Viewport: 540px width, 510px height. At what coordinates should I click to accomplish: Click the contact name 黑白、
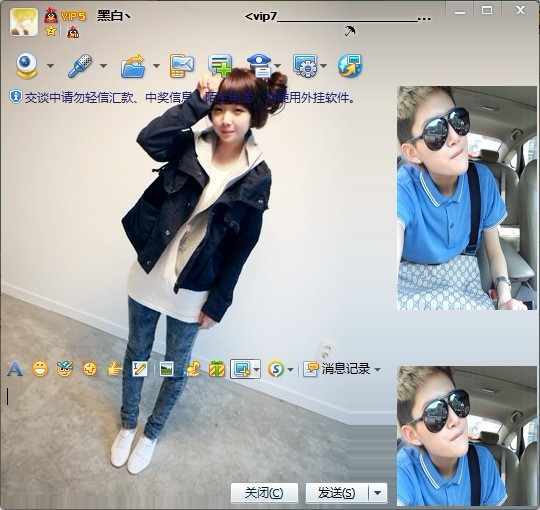[114, 15]
